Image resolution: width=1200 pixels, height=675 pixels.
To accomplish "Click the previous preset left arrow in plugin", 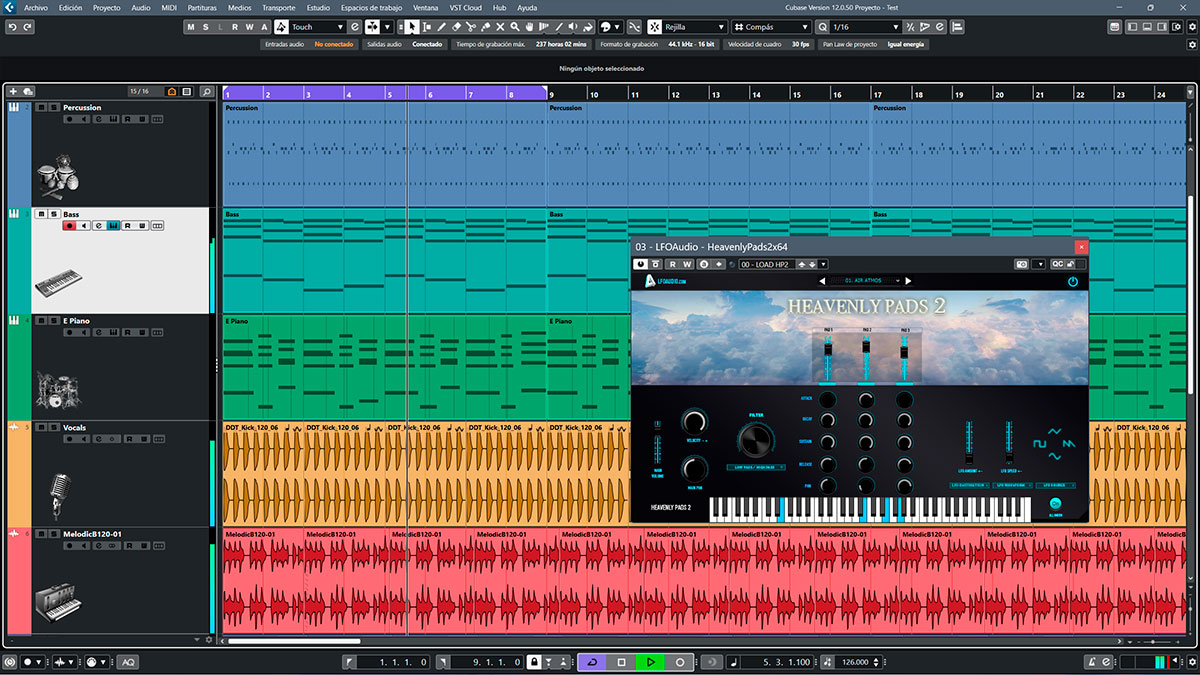I will pos(822,281).
